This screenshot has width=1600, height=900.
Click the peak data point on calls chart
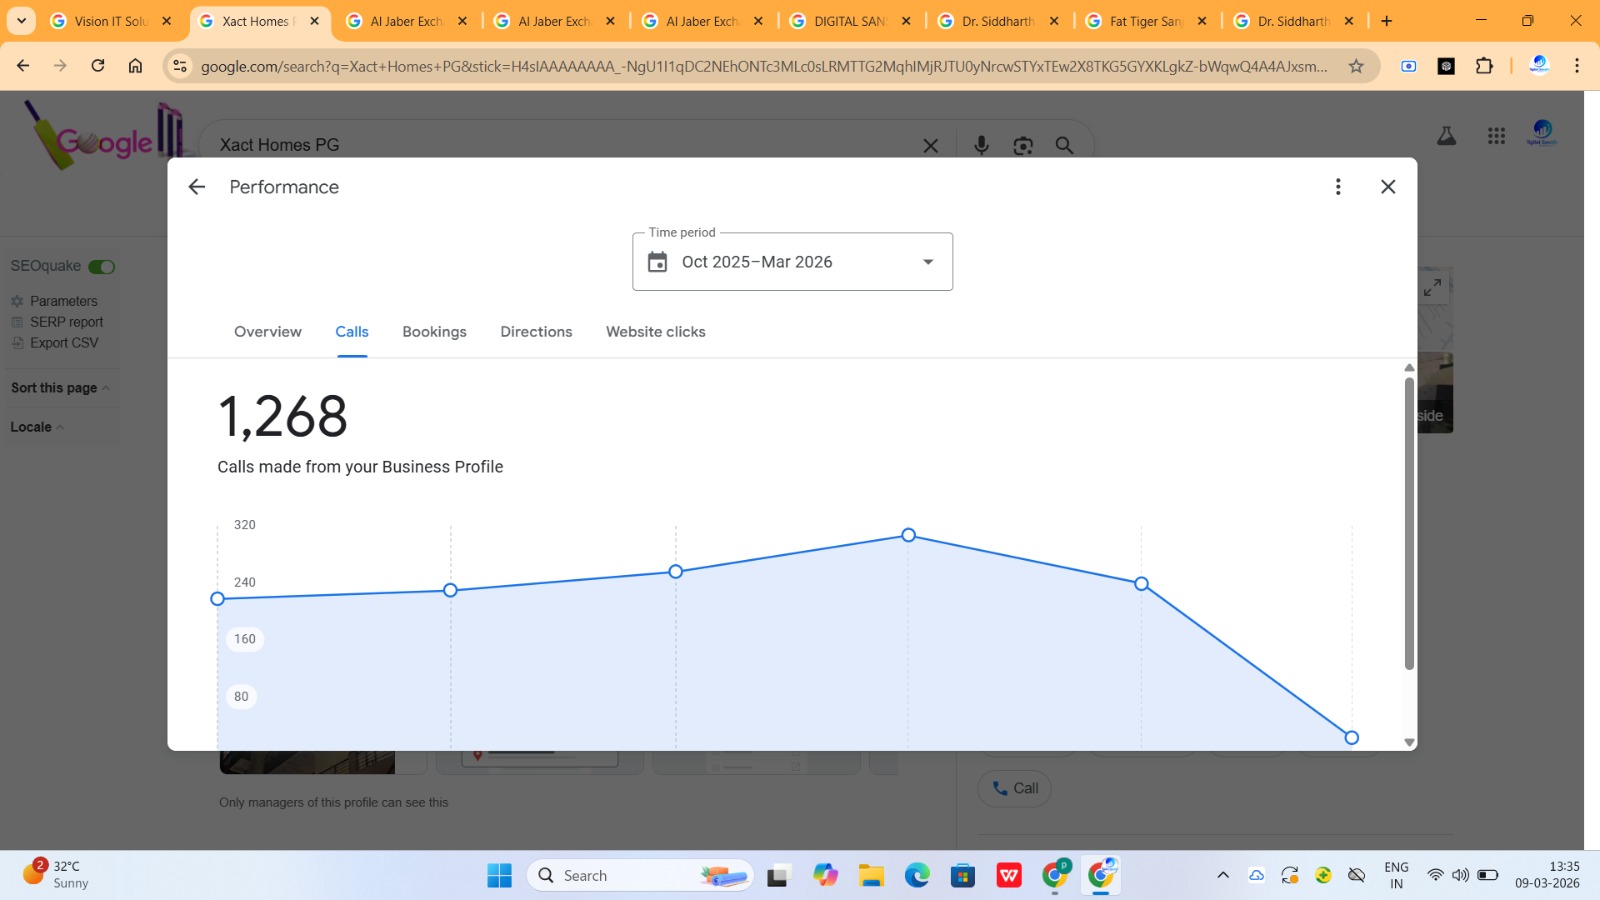coord(908,535)
